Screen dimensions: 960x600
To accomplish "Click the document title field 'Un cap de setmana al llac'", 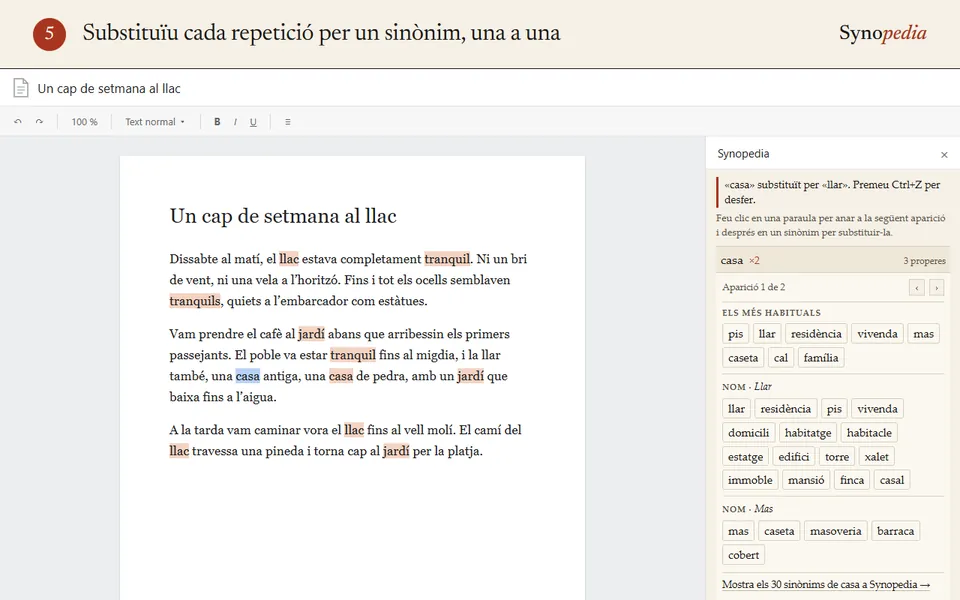I will (109, 88).
